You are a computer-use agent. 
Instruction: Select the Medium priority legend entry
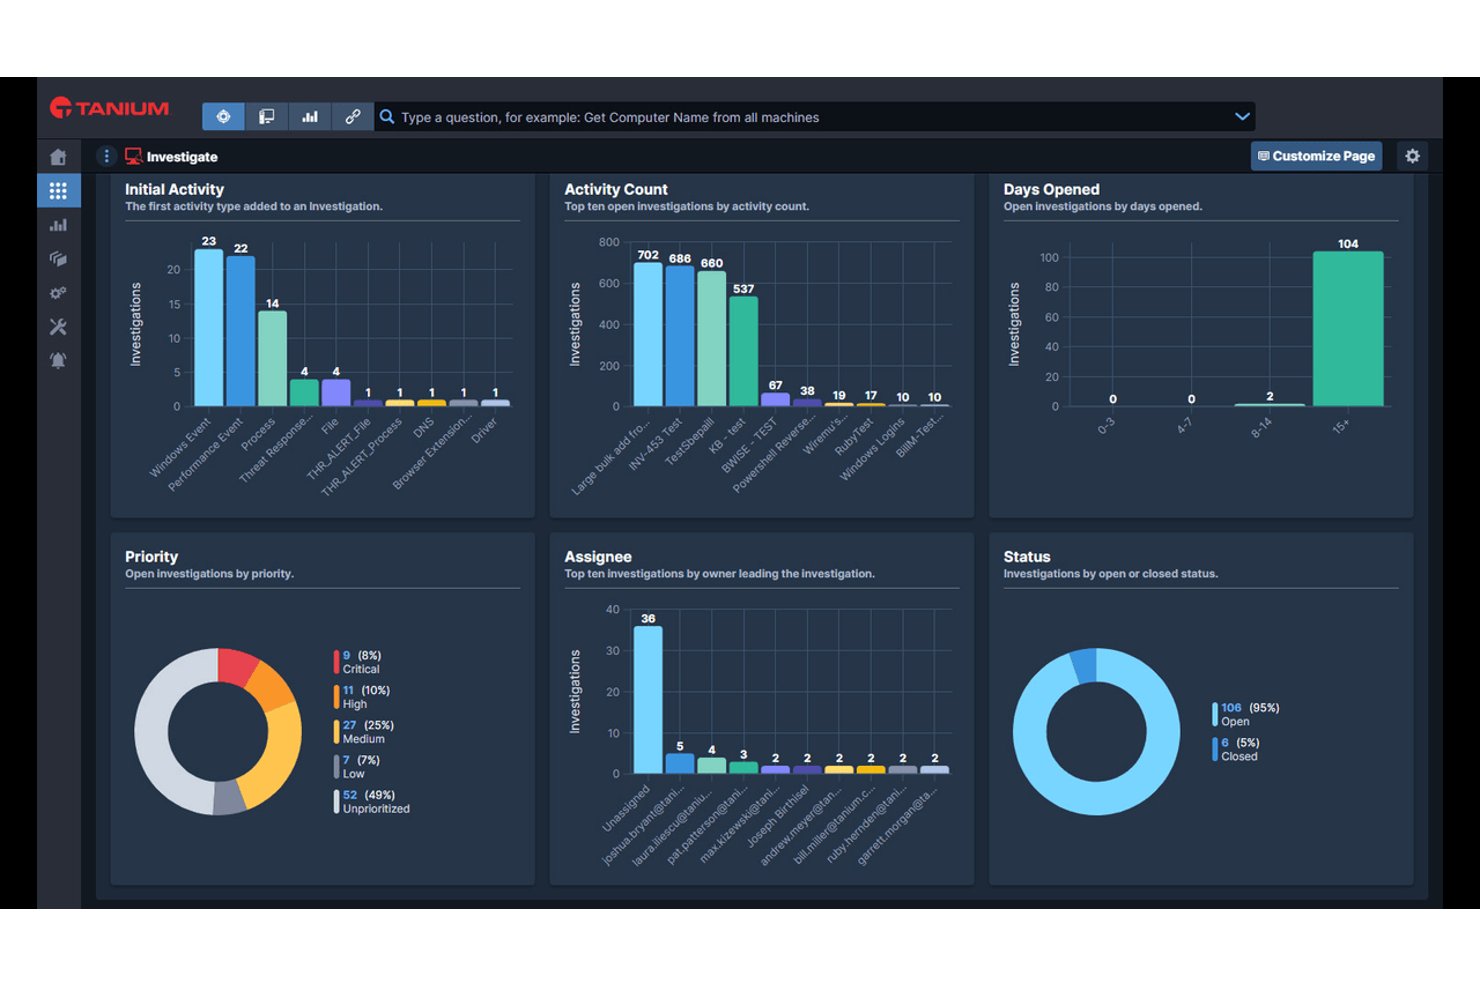pos(366,732)
